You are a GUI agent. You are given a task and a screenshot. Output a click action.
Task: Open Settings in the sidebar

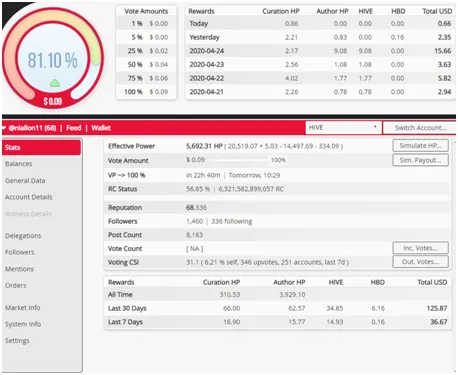coord(17,340)
